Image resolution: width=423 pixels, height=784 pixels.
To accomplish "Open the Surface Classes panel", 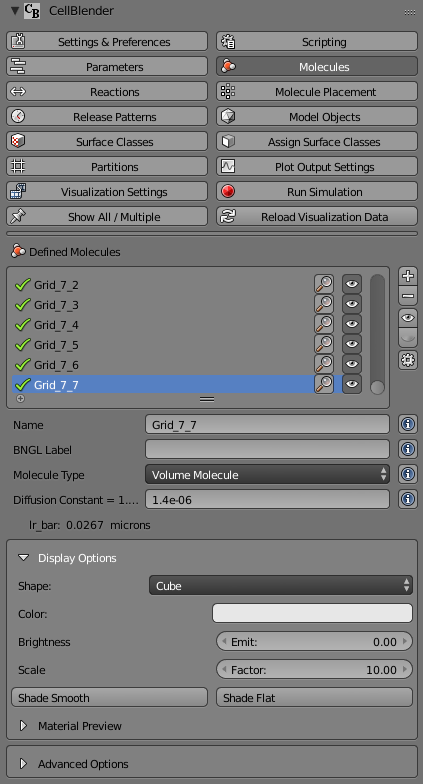I will pos(107,142).
